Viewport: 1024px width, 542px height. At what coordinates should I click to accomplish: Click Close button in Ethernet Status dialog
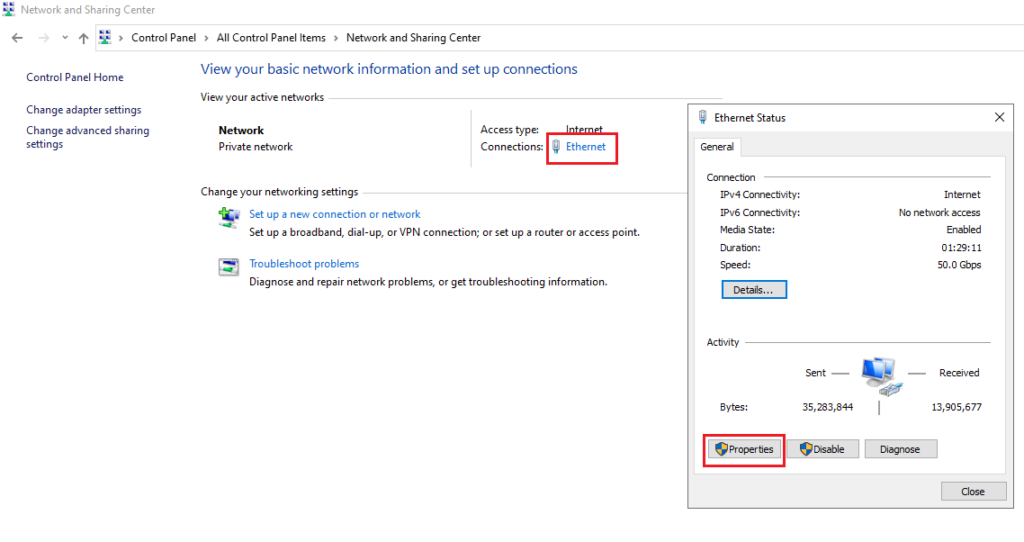click(x=973, y=492)
